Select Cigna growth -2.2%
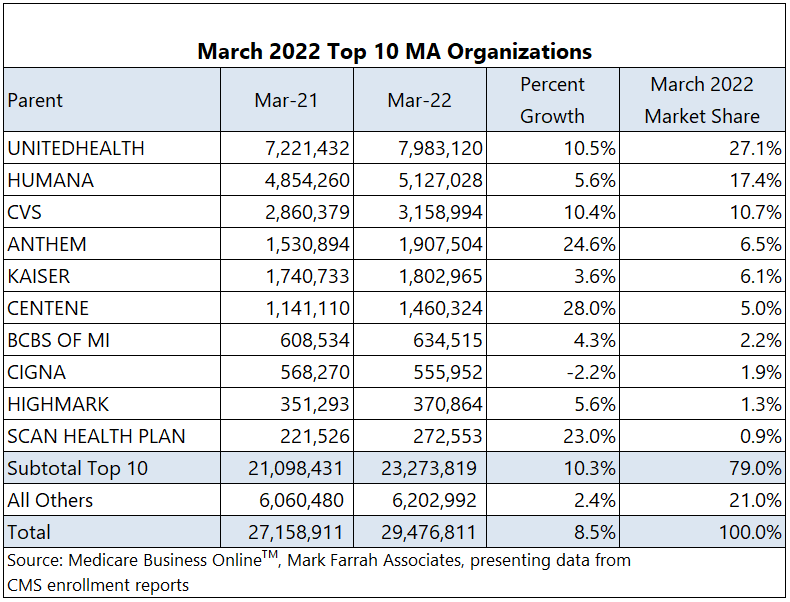This screenshot has height=602, width=790. pos(591,372)
